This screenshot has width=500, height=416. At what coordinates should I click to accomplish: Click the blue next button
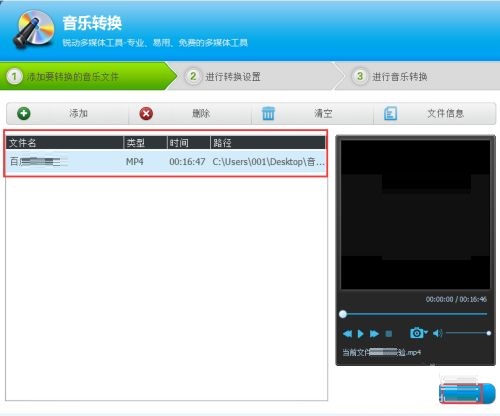click(x=467, y=393)
